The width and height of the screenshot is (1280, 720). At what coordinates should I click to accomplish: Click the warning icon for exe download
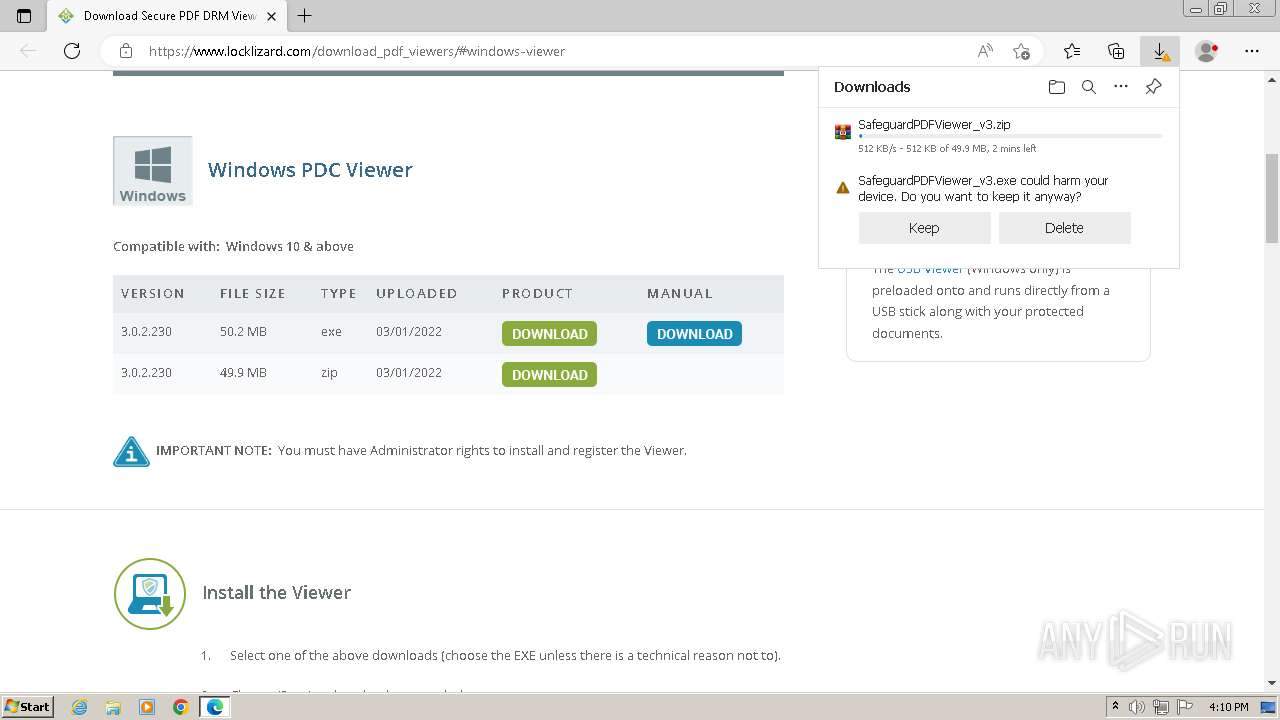[x=843, y=187]
